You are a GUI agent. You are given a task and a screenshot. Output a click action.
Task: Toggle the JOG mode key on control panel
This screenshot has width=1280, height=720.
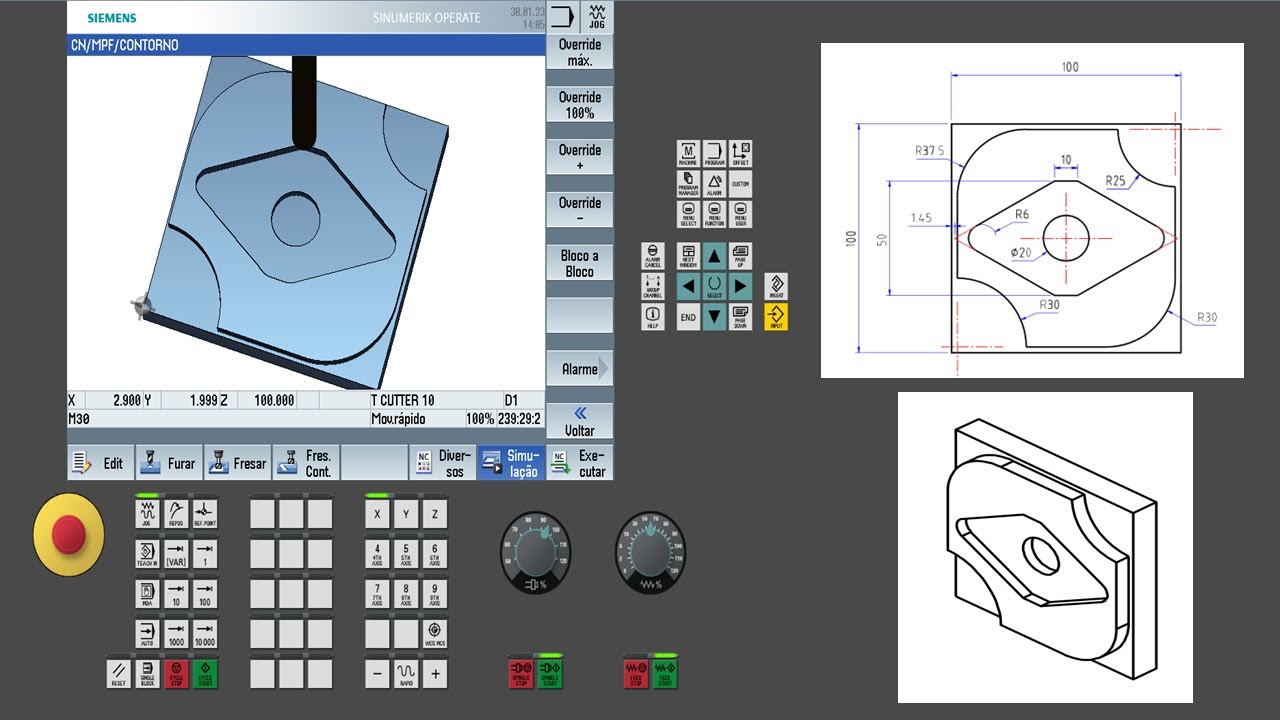click(147, 513)
